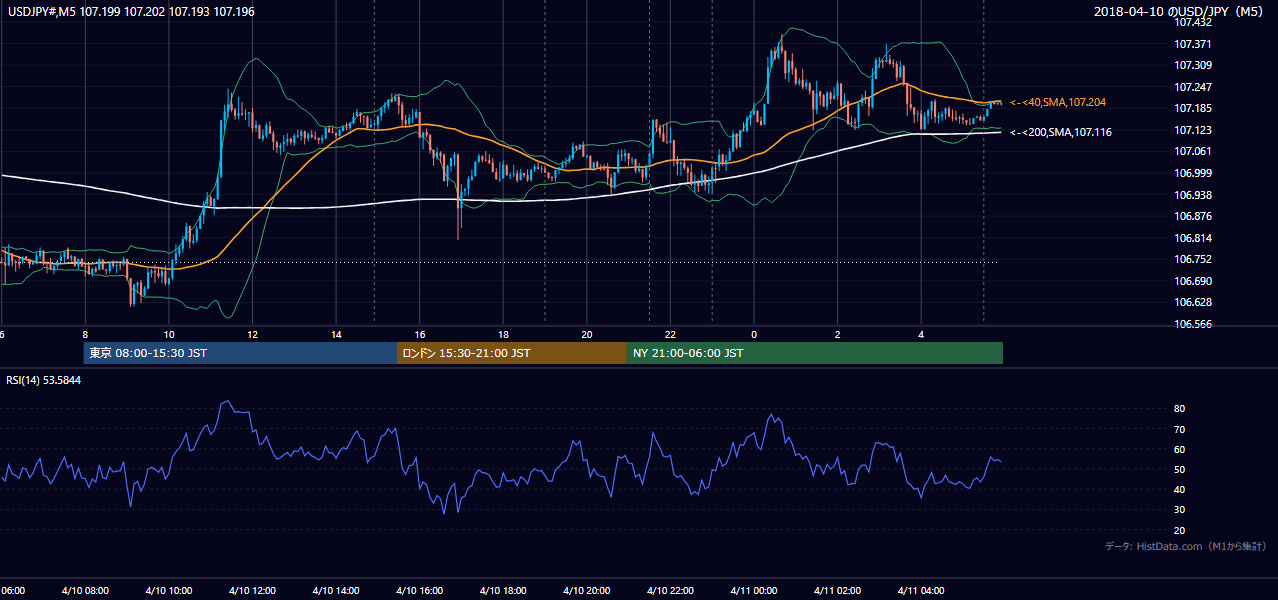
Task: Click RSI axis level 50
Action: click(x=1179, y=469)
